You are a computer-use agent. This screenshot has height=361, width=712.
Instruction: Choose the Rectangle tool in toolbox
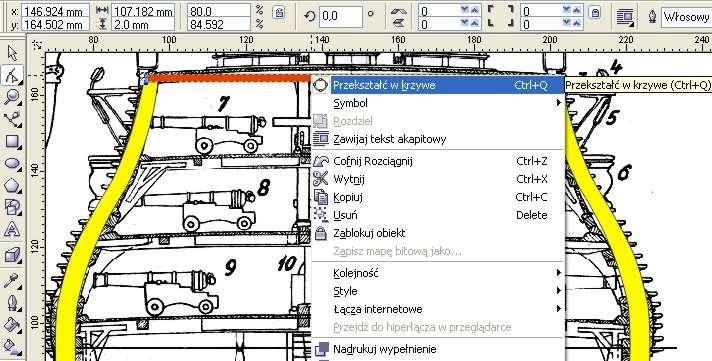[12, 141]
